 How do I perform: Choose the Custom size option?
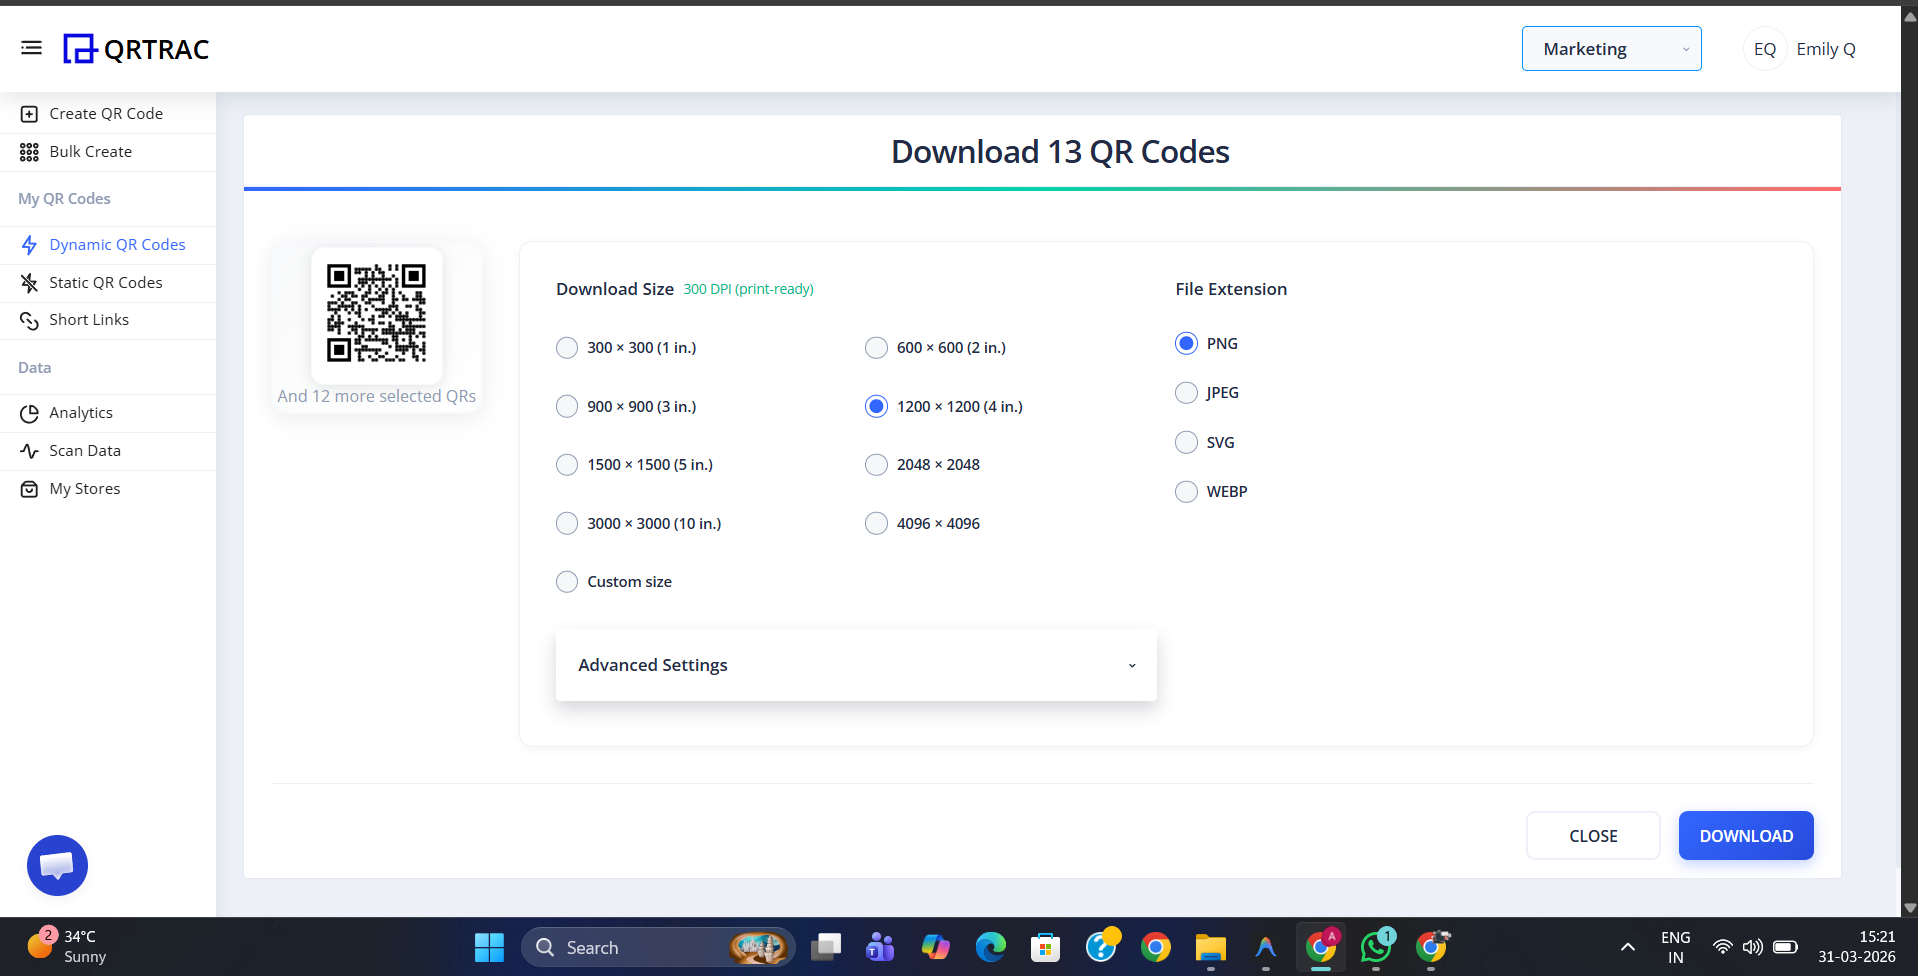point(566,581)
